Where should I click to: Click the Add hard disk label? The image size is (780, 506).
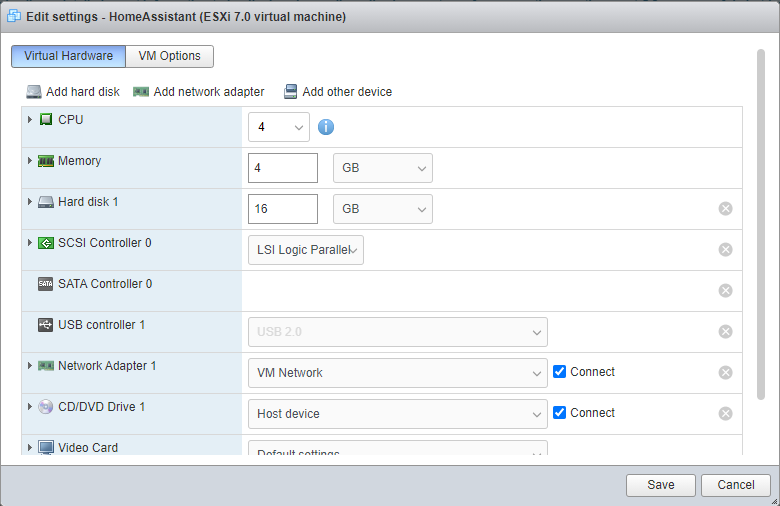83,92
